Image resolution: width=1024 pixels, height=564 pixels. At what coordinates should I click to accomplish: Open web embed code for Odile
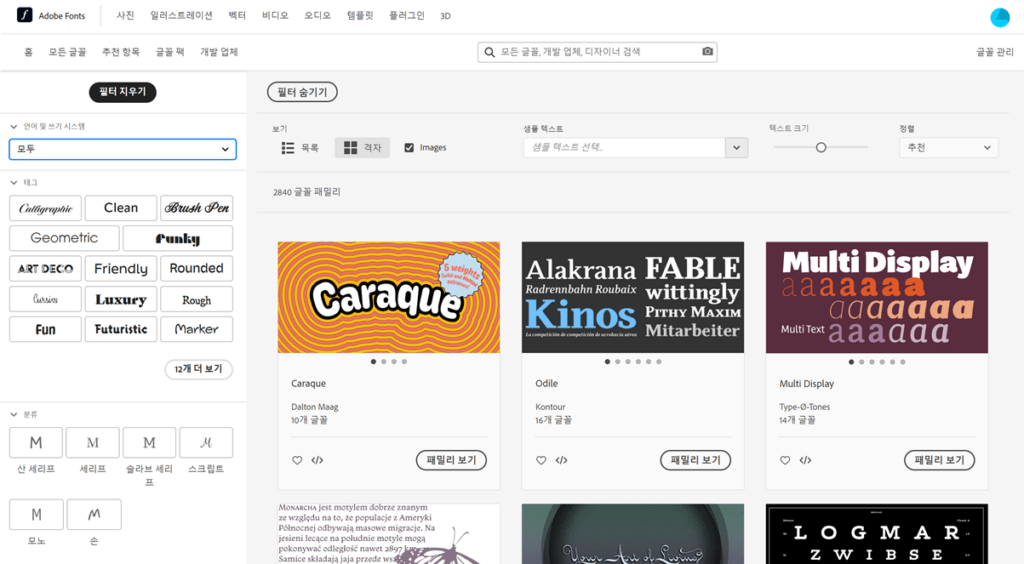(562, 460)
